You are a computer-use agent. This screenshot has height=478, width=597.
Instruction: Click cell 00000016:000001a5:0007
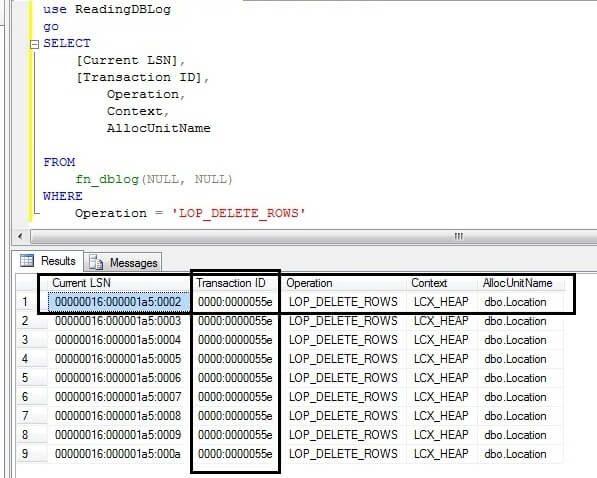(x=119, y=397)
